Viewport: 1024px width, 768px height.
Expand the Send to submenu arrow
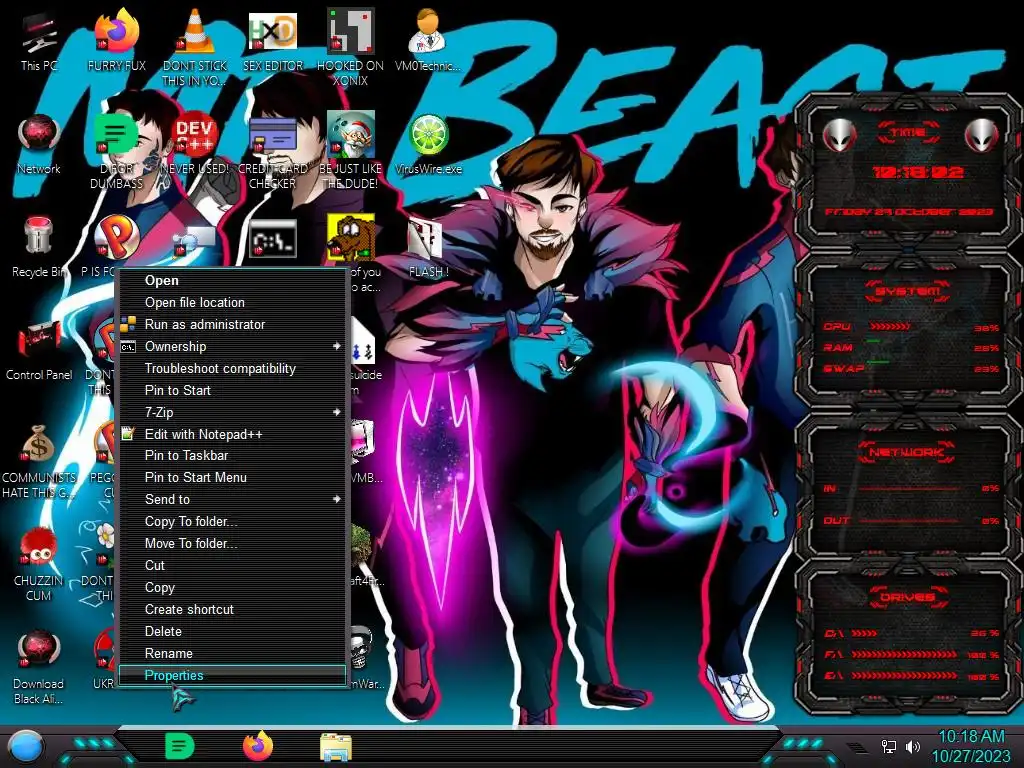(x=336, y=499)
